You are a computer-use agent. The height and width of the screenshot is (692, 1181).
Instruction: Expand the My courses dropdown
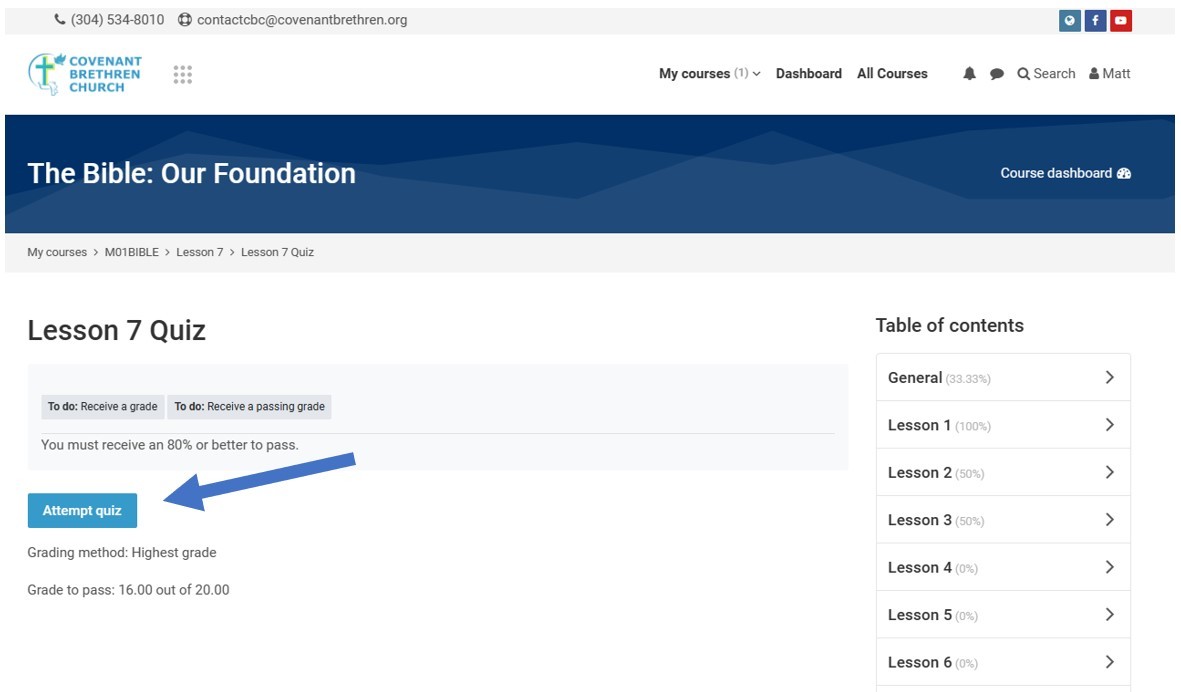pos(710,73)
